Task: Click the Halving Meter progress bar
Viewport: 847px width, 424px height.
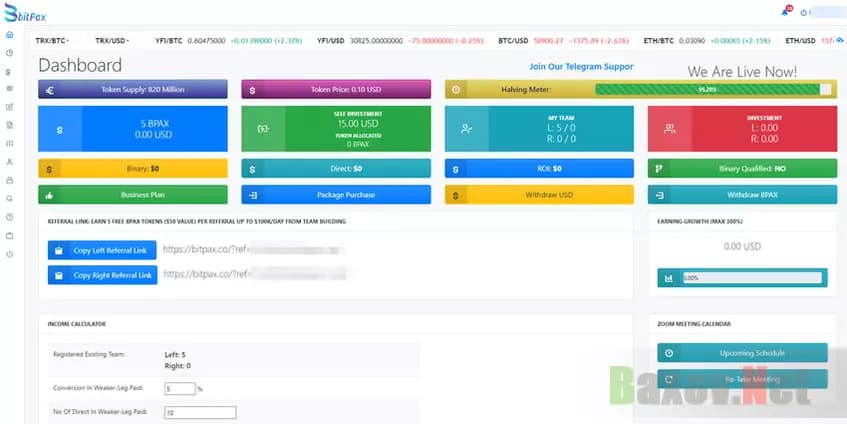Action: point(712,89)
